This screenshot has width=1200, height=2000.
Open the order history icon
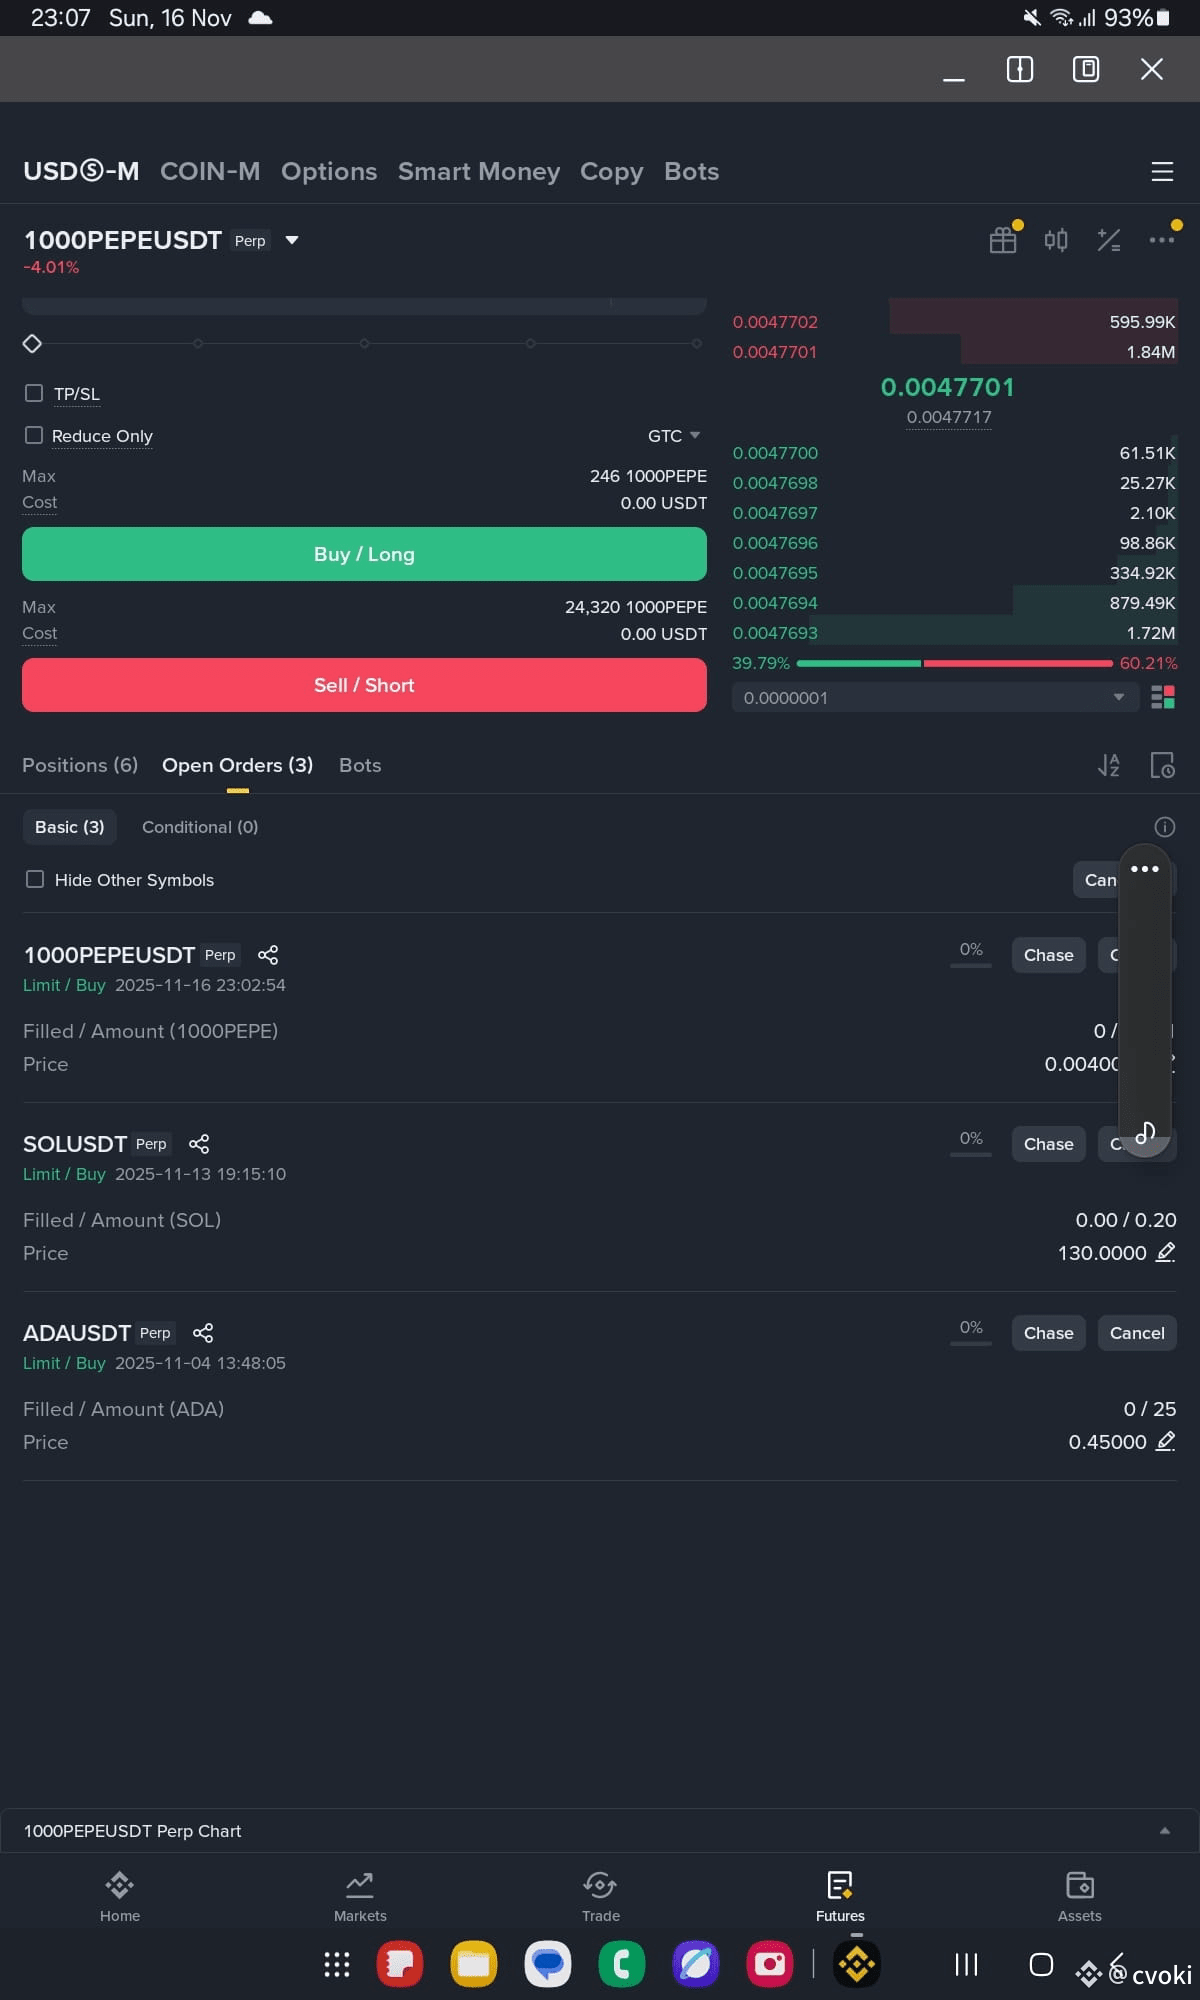point(1162,765)
